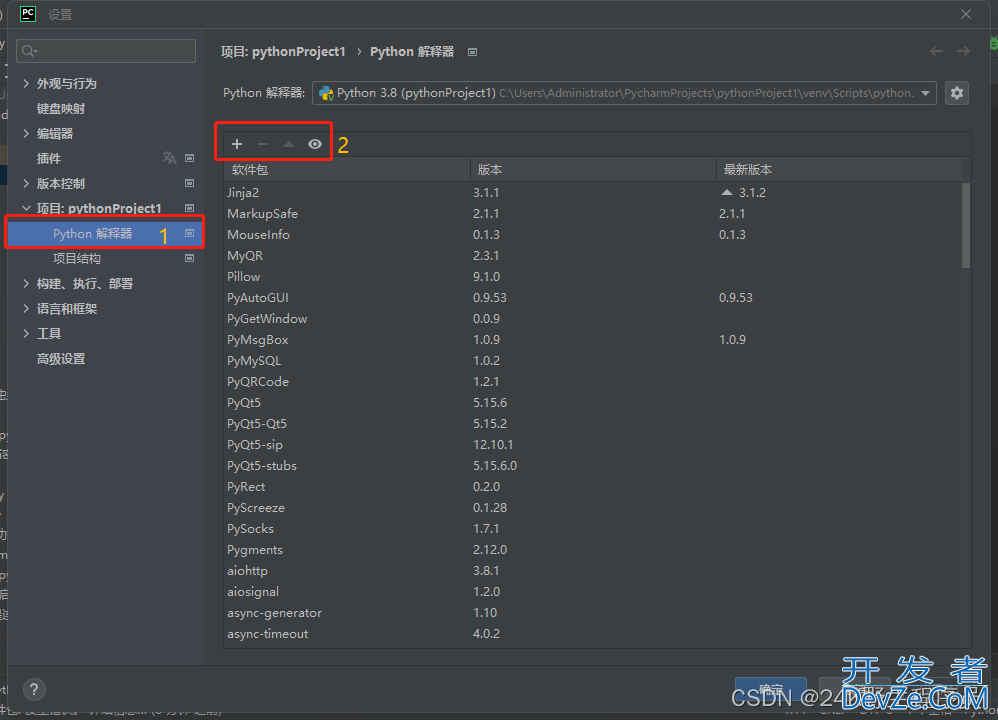Click the upgrade arrow icon in package toolbar
The image size is (998, 720).
289,144
